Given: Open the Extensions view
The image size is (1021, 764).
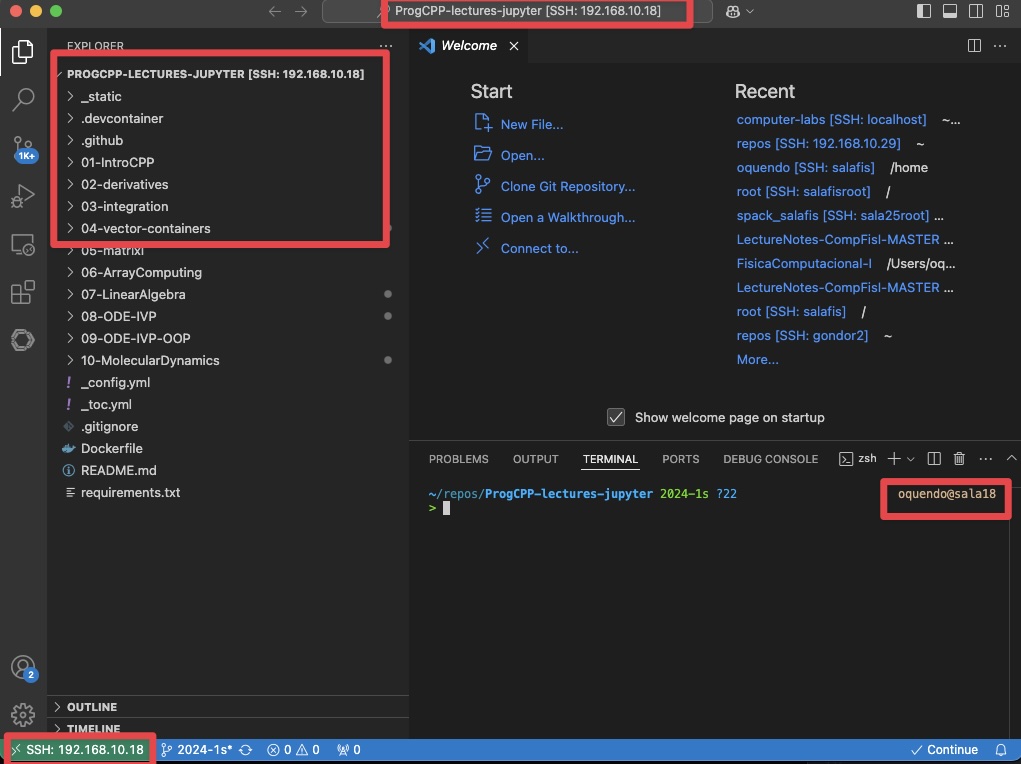Looking at the screenshot, I should 23,292.
